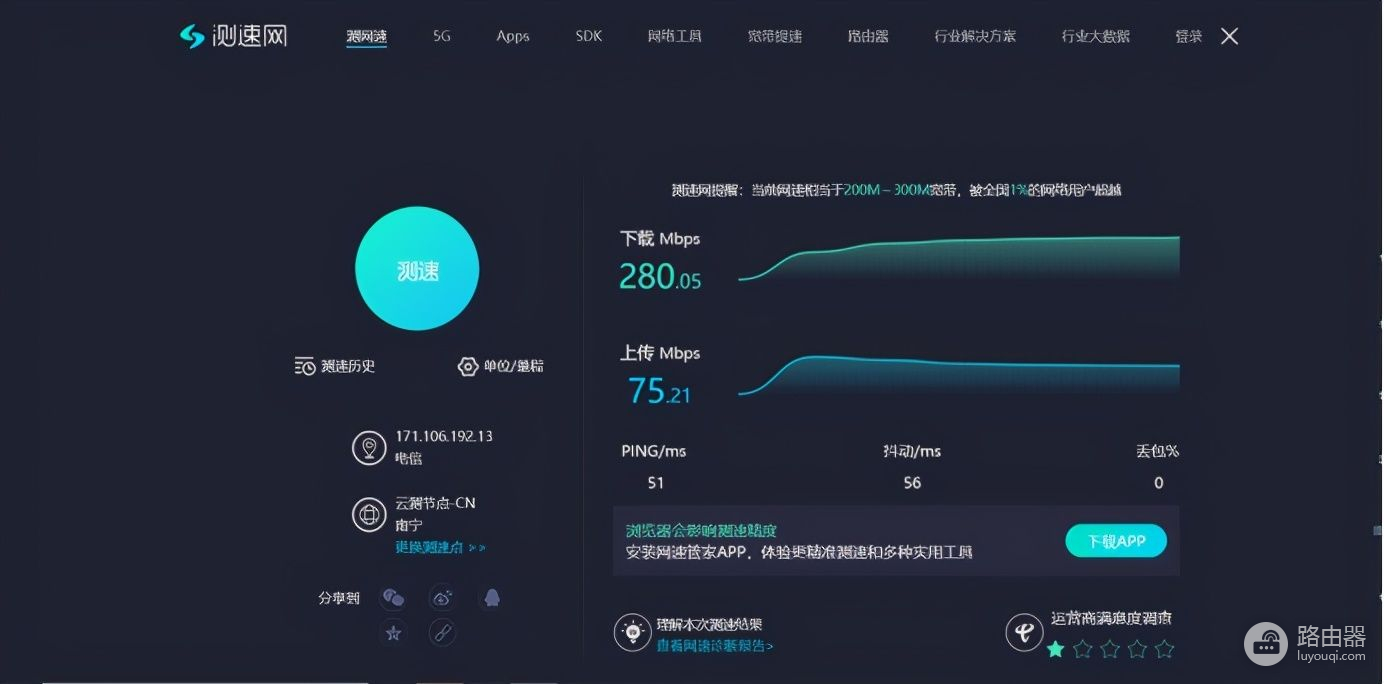The width and height of the screenshot is (1384, 684).
Task: Click 更换测速点 change node link
Action: 441,548
